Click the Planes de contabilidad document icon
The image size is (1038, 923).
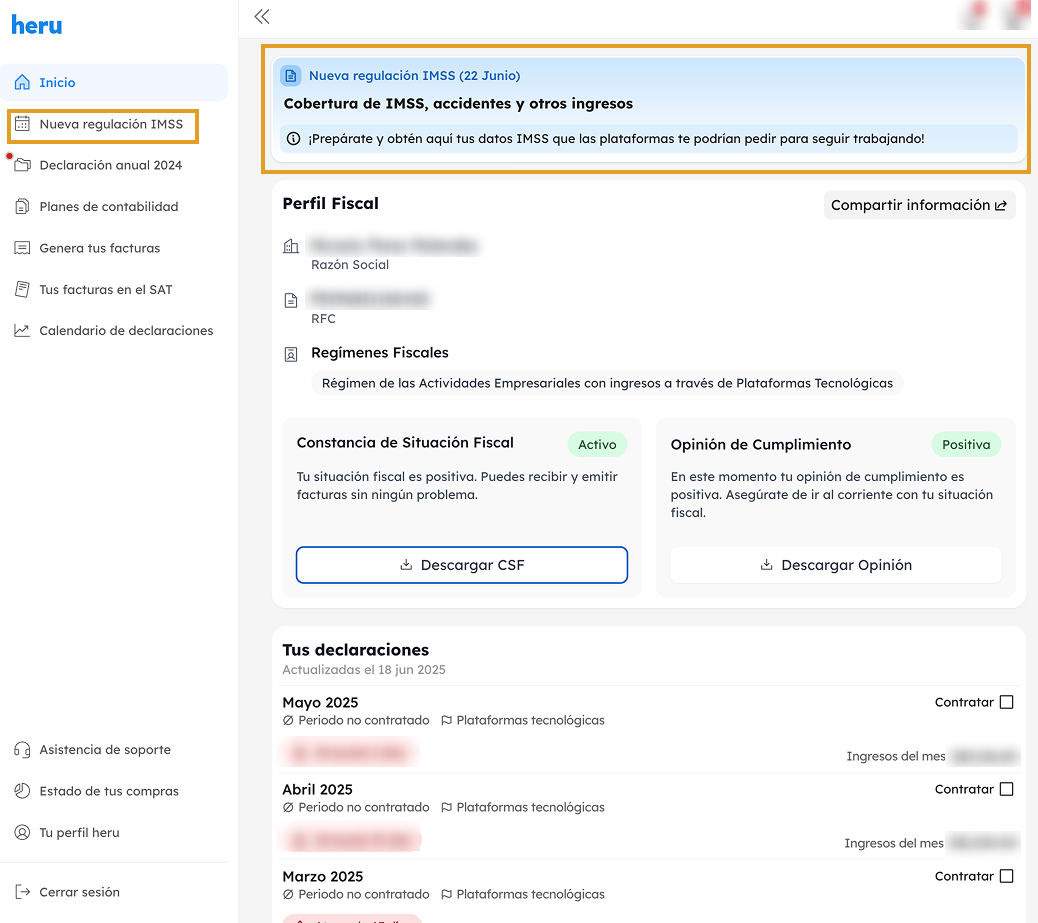pos(23,207)
